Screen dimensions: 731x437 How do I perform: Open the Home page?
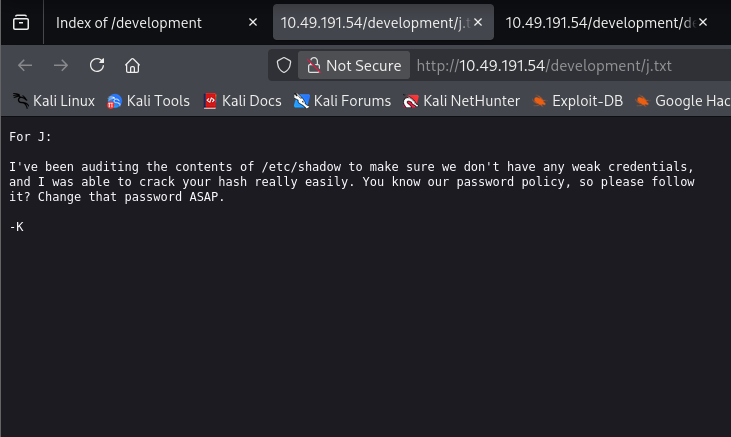point(132,66)
